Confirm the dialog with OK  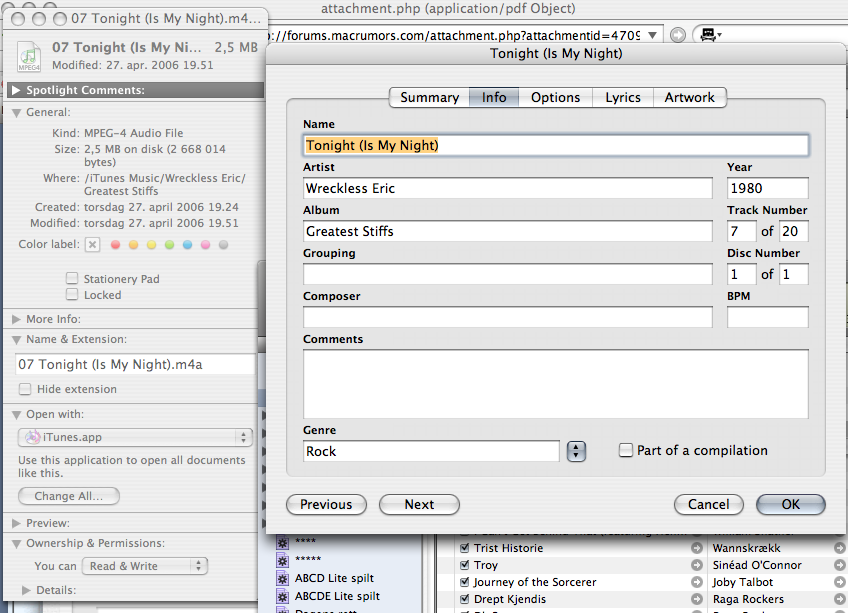point(791,504)
